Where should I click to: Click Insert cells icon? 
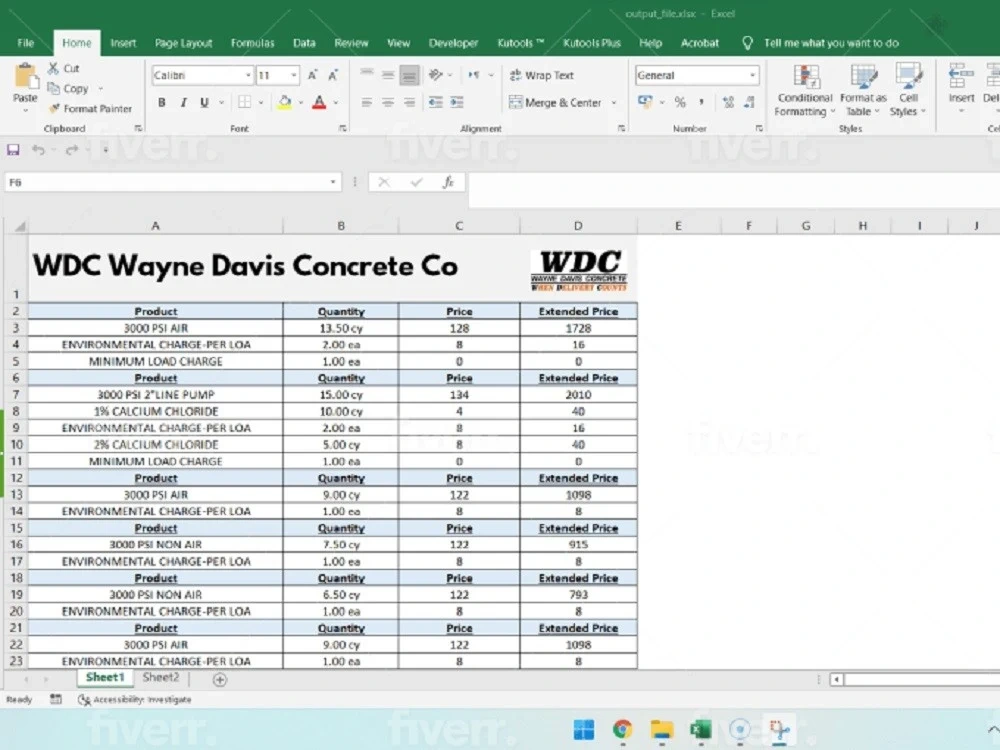click(x=961, y=77)
